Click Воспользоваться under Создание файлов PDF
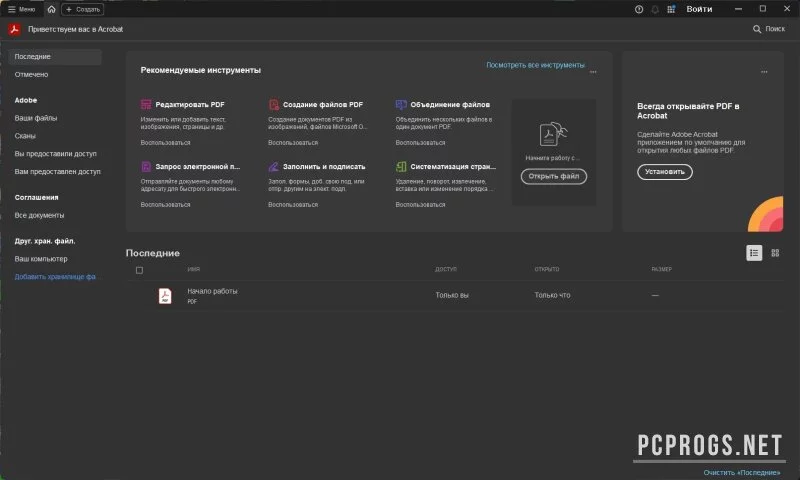This screenshot has height=480, width=800. (x=293, y=143)
